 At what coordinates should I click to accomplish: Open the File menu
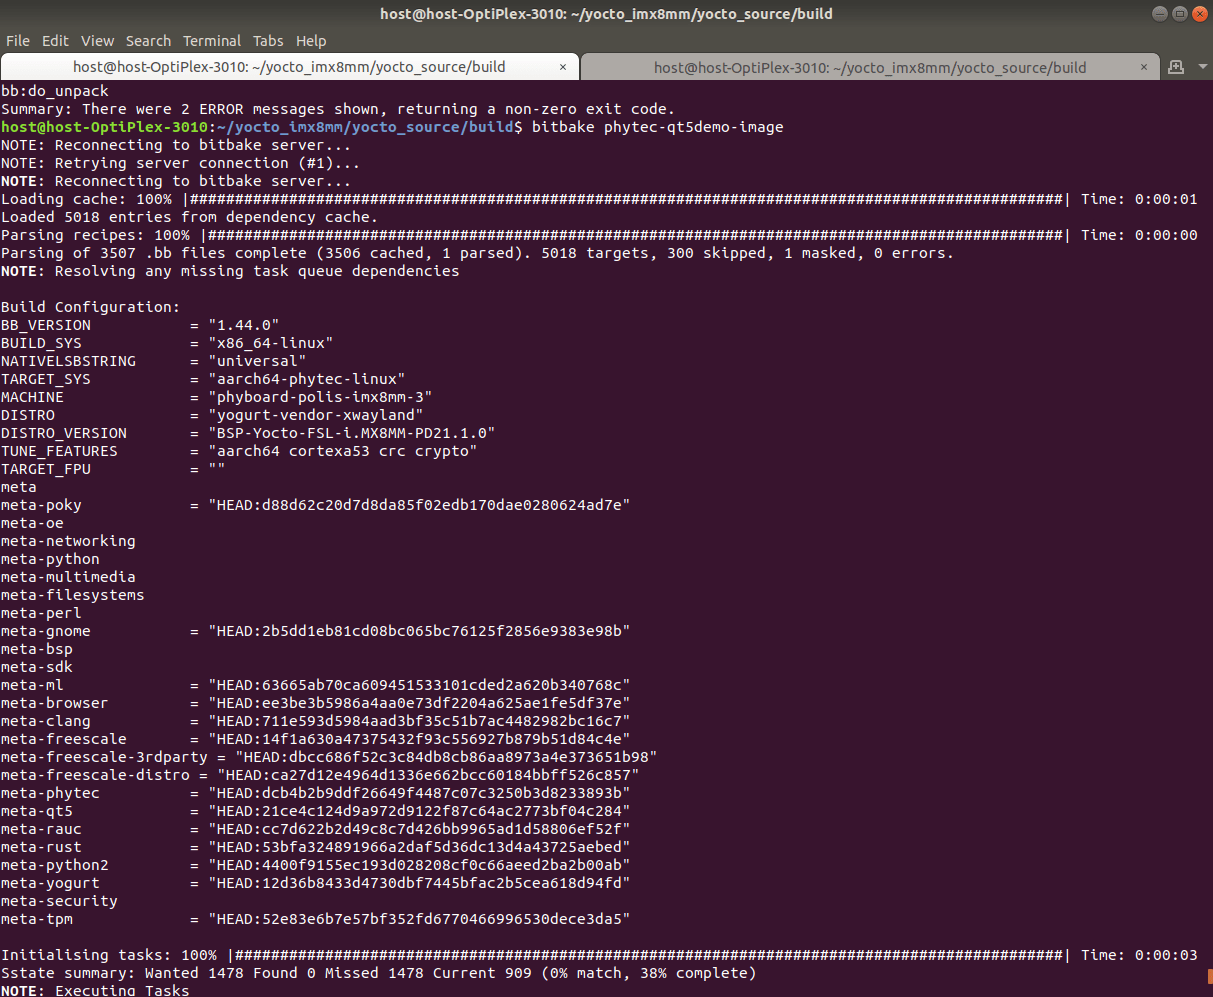click(18, 41)
